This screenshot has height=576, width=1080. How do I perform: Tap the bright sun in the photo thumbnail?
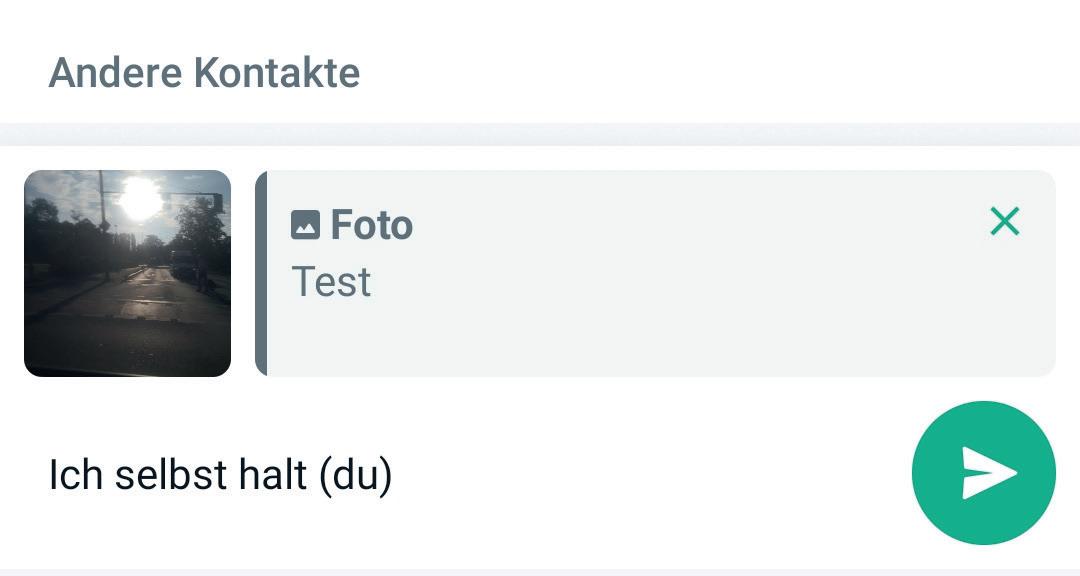139,199
